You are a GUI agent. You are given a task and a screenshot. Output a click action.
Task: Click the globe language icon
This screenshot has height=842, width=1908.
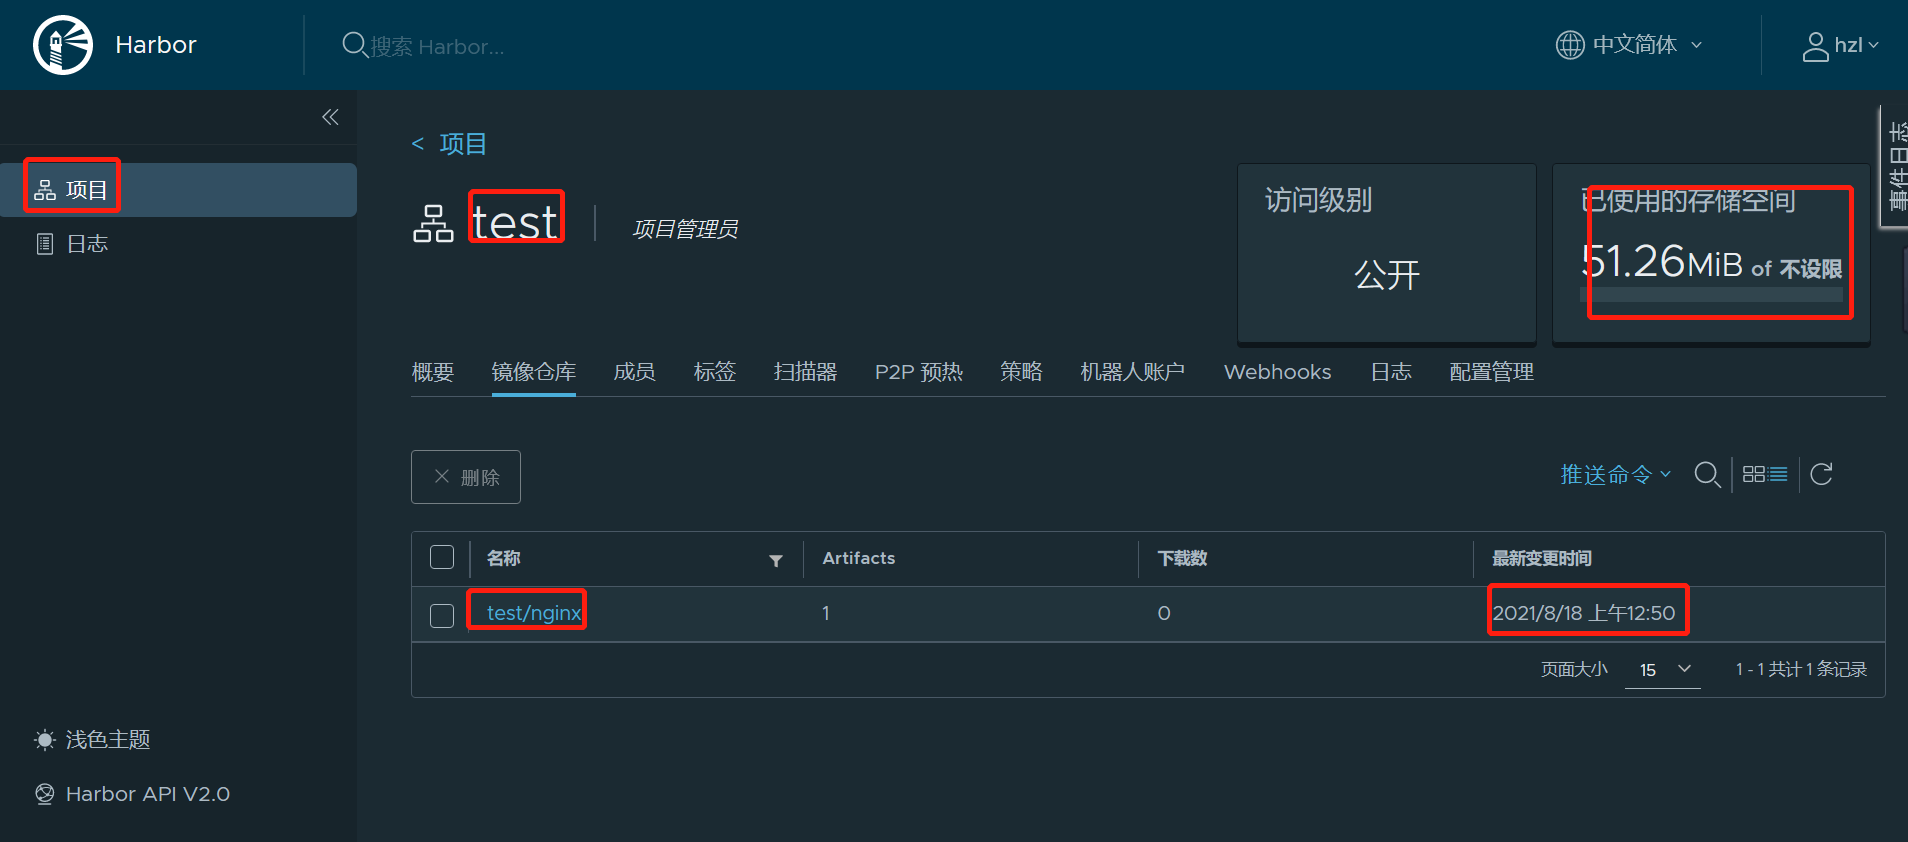point(1570,45)
